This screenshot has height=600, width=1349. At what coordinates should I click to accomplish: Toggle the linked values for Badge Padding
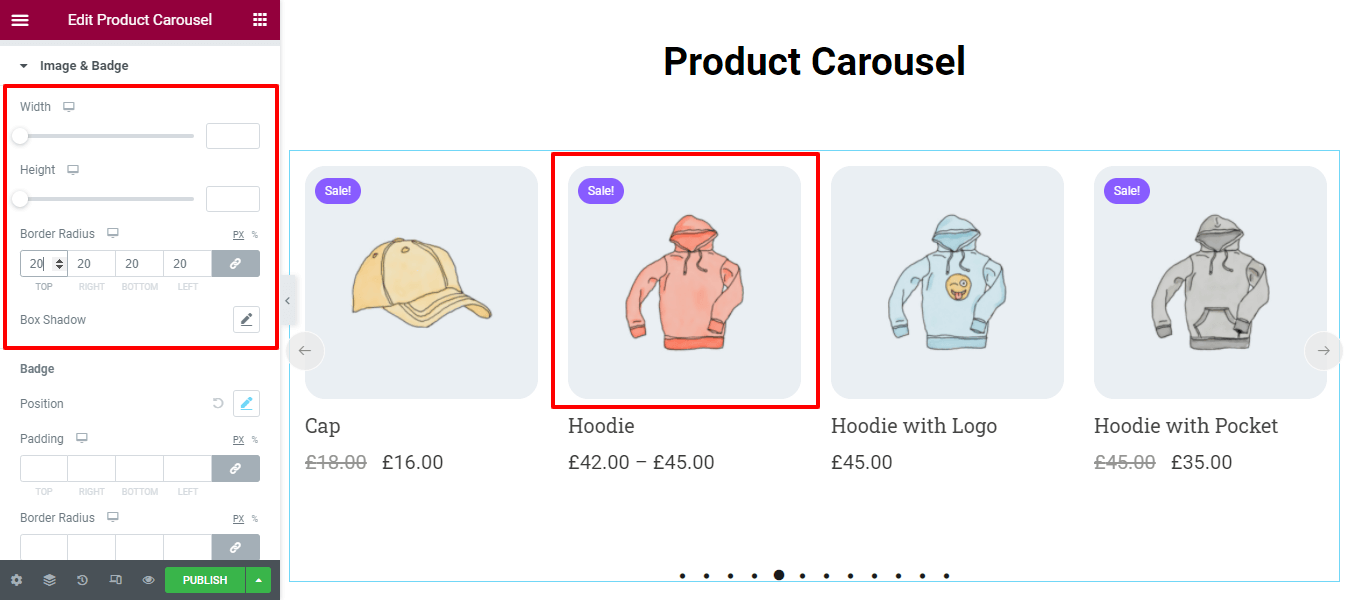click(x=236, y=469)
